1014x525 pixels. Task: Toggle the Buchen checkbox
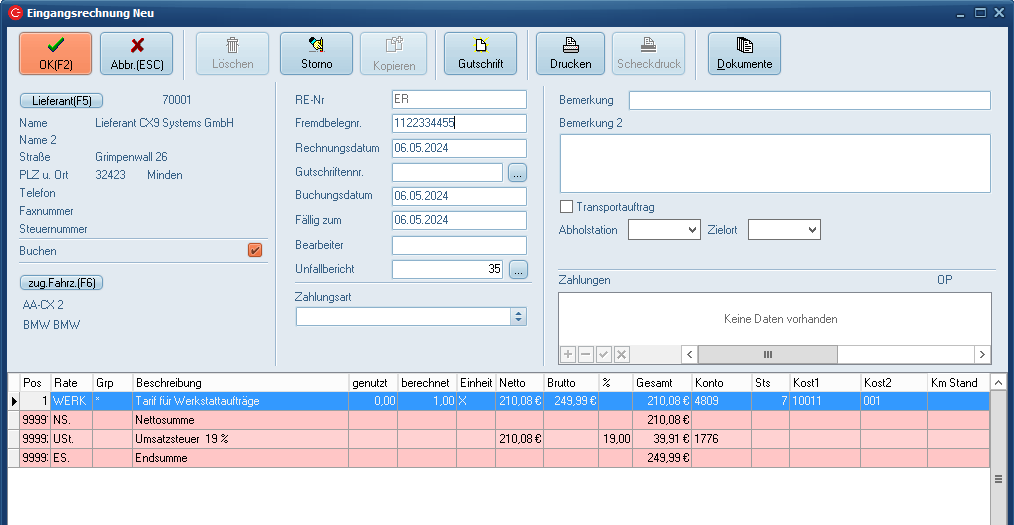255,251
